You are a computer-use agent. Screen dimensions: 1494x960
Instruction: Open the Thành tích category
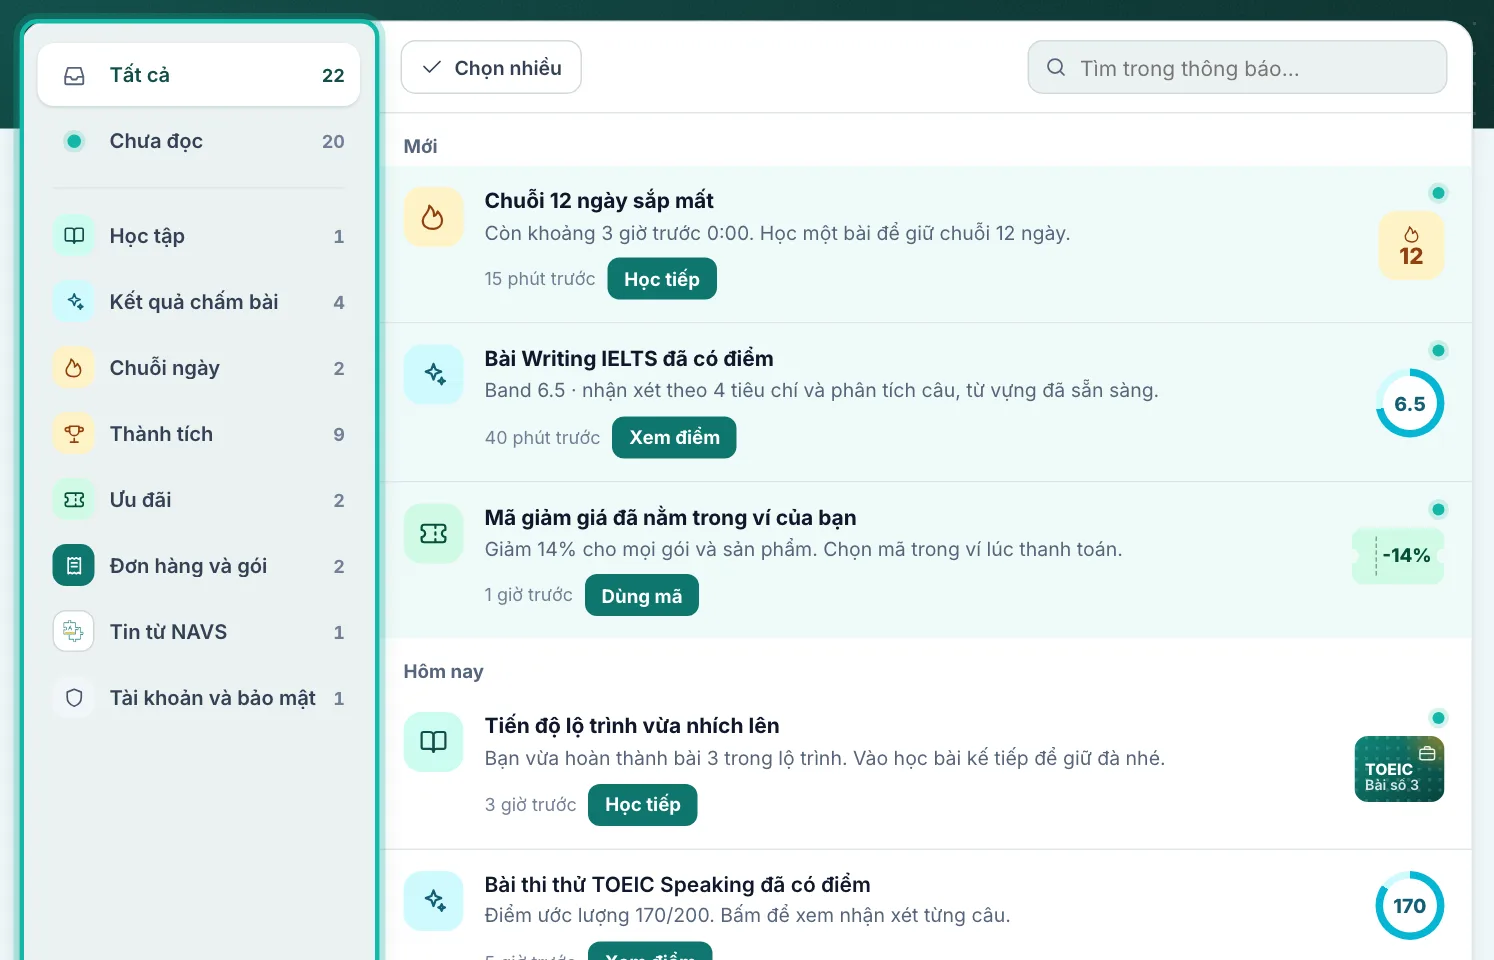point(199,434)
